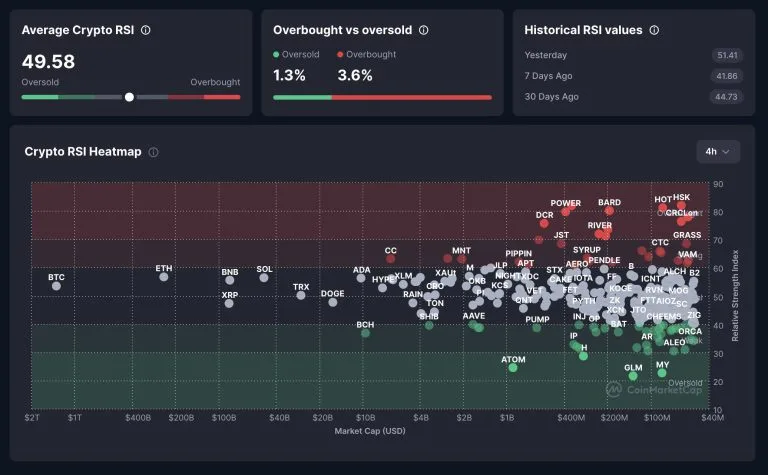Click the red POWER dot
Screen dimensions: 768x475
coord(566,212)
